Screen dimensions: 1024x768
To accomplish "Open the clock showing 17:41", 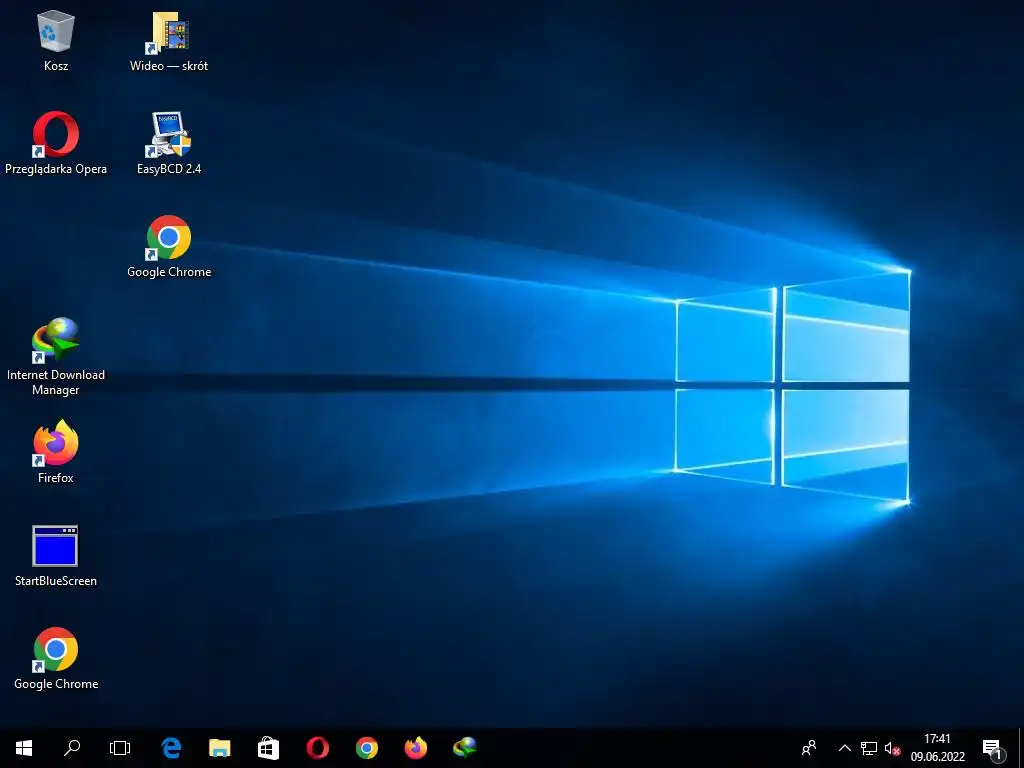I will point(937,748).
